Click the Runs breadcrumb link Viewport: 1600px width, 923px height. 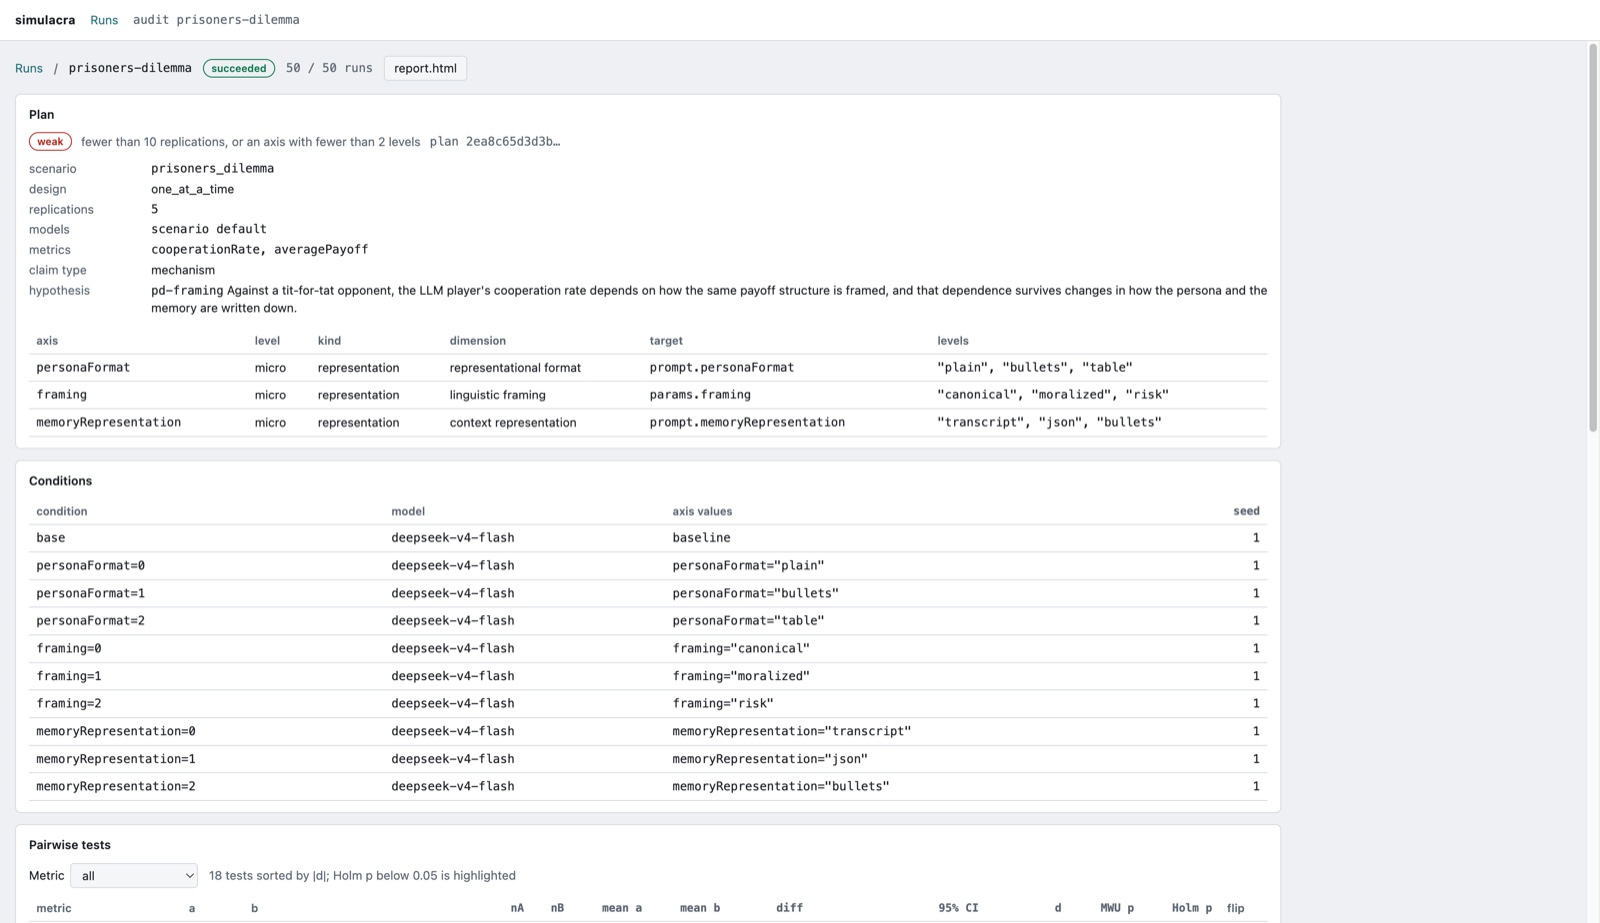(x=29, y=69)
